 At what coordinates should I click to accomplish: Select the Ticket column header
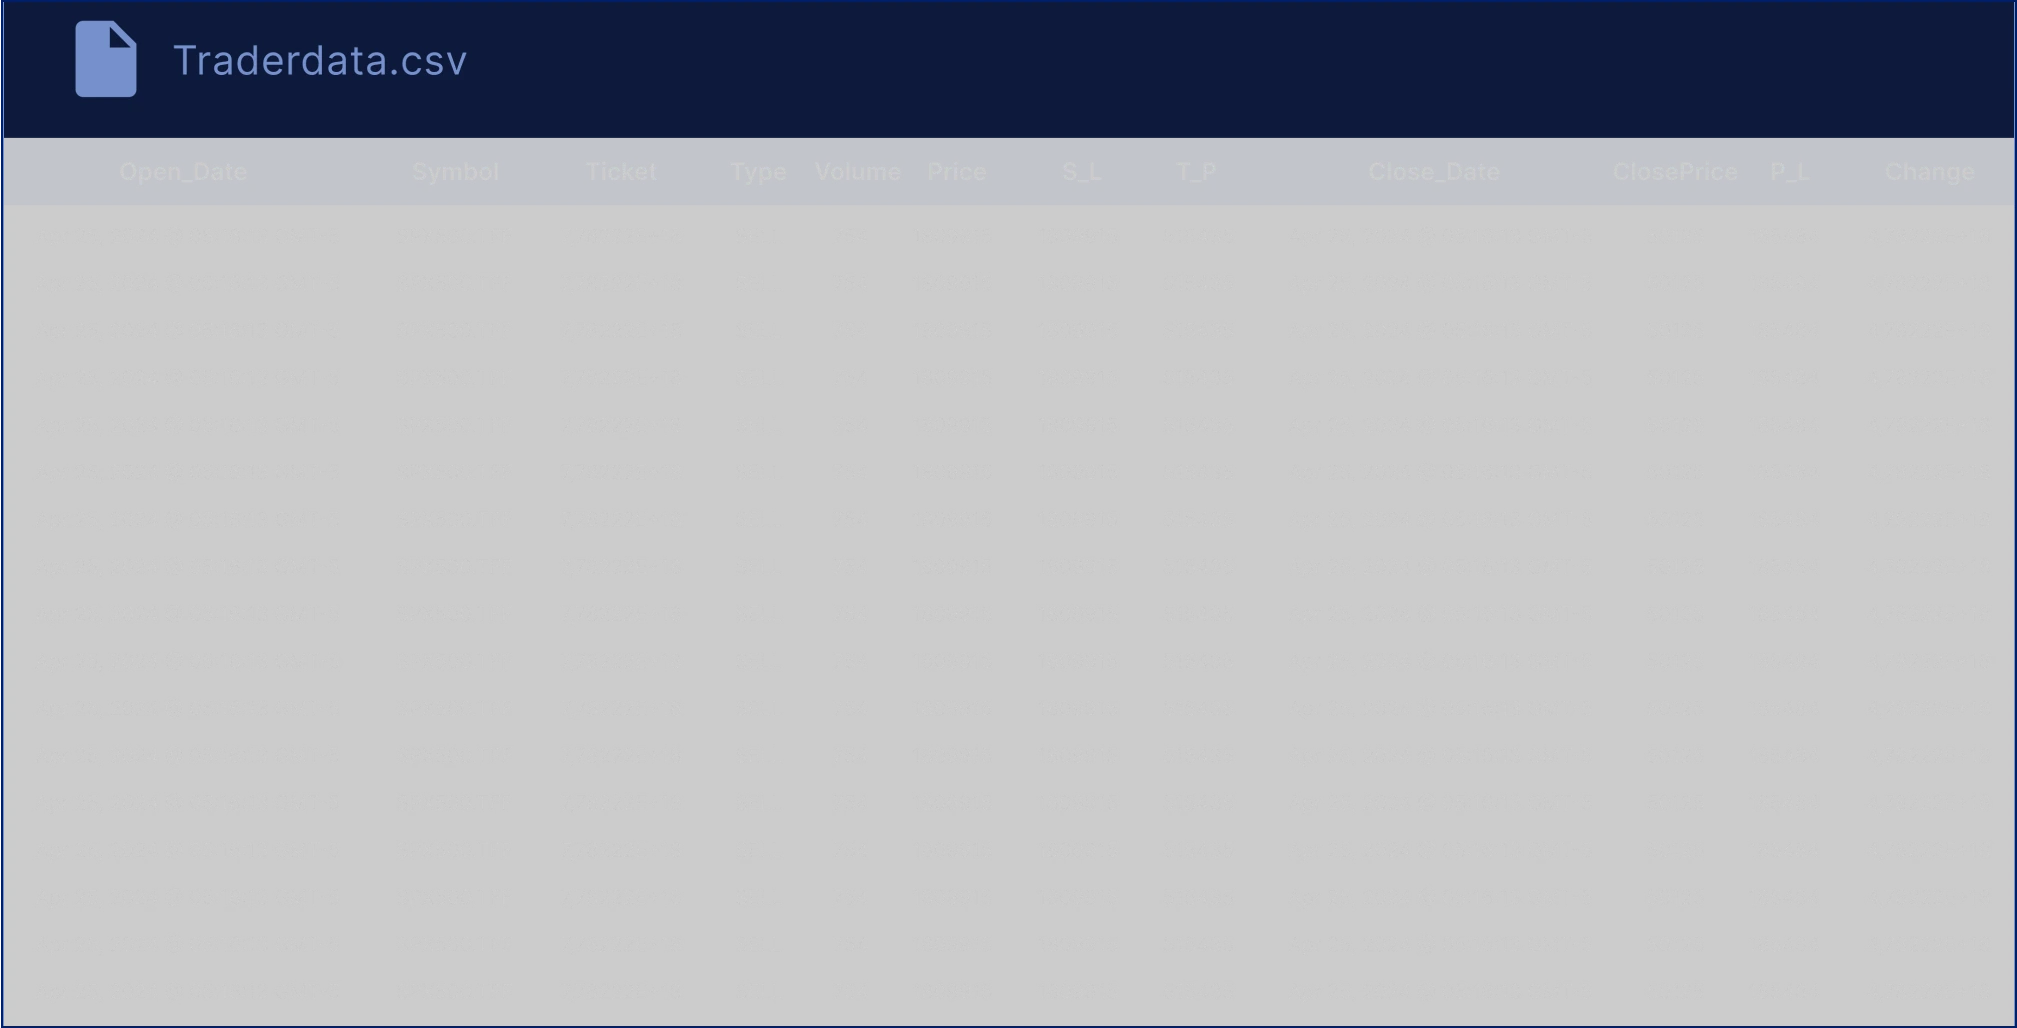tap(621, 172)
